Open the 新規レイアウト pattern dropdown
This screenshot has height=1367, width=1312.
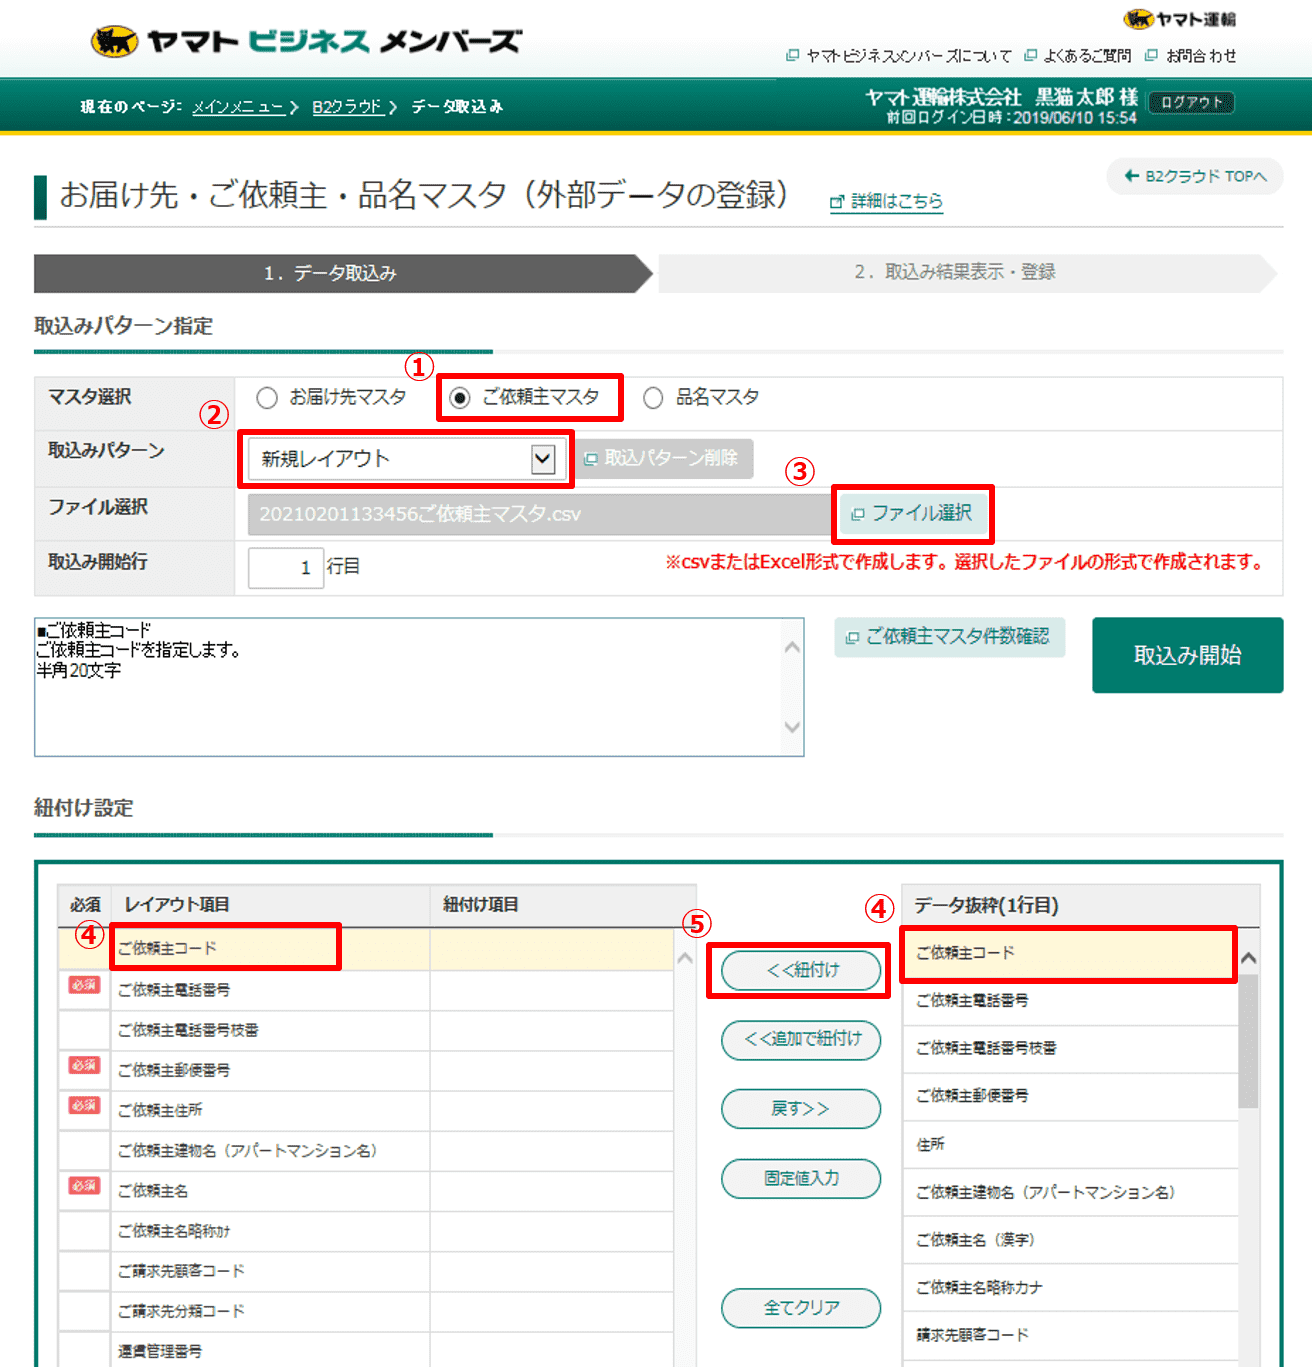541,458
